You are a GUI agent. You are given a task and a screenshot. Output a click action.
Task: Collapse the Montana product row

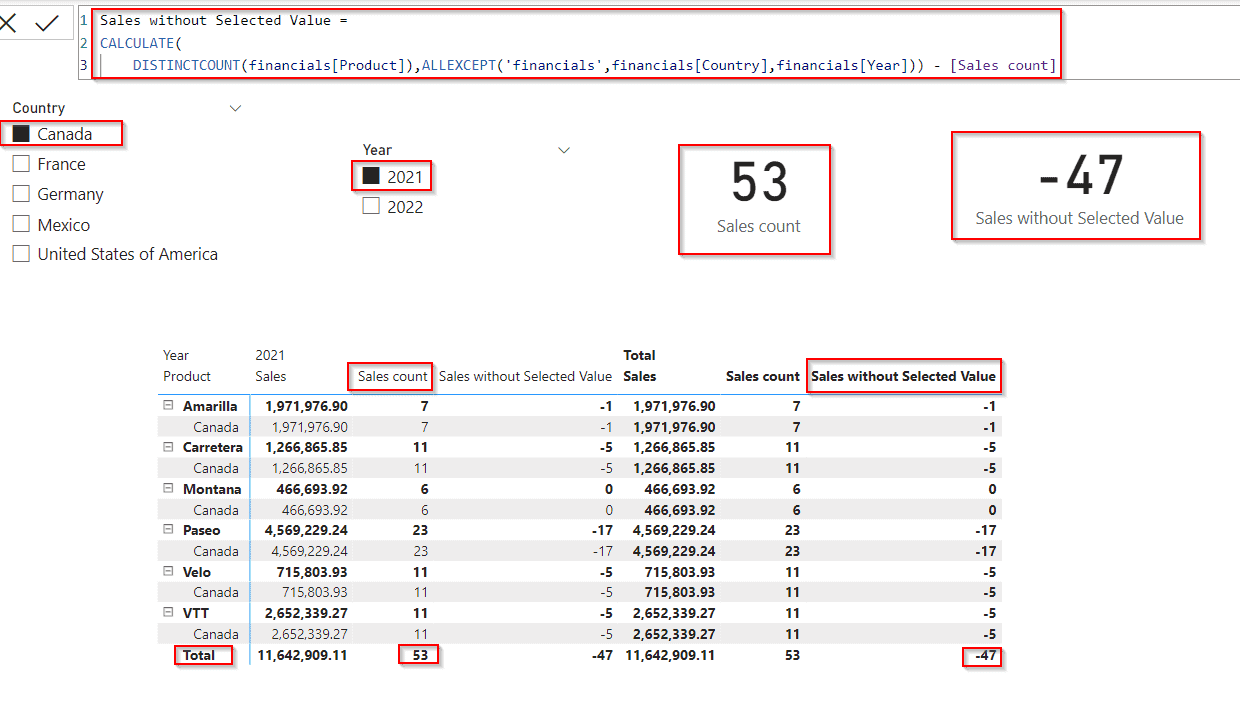168,488
